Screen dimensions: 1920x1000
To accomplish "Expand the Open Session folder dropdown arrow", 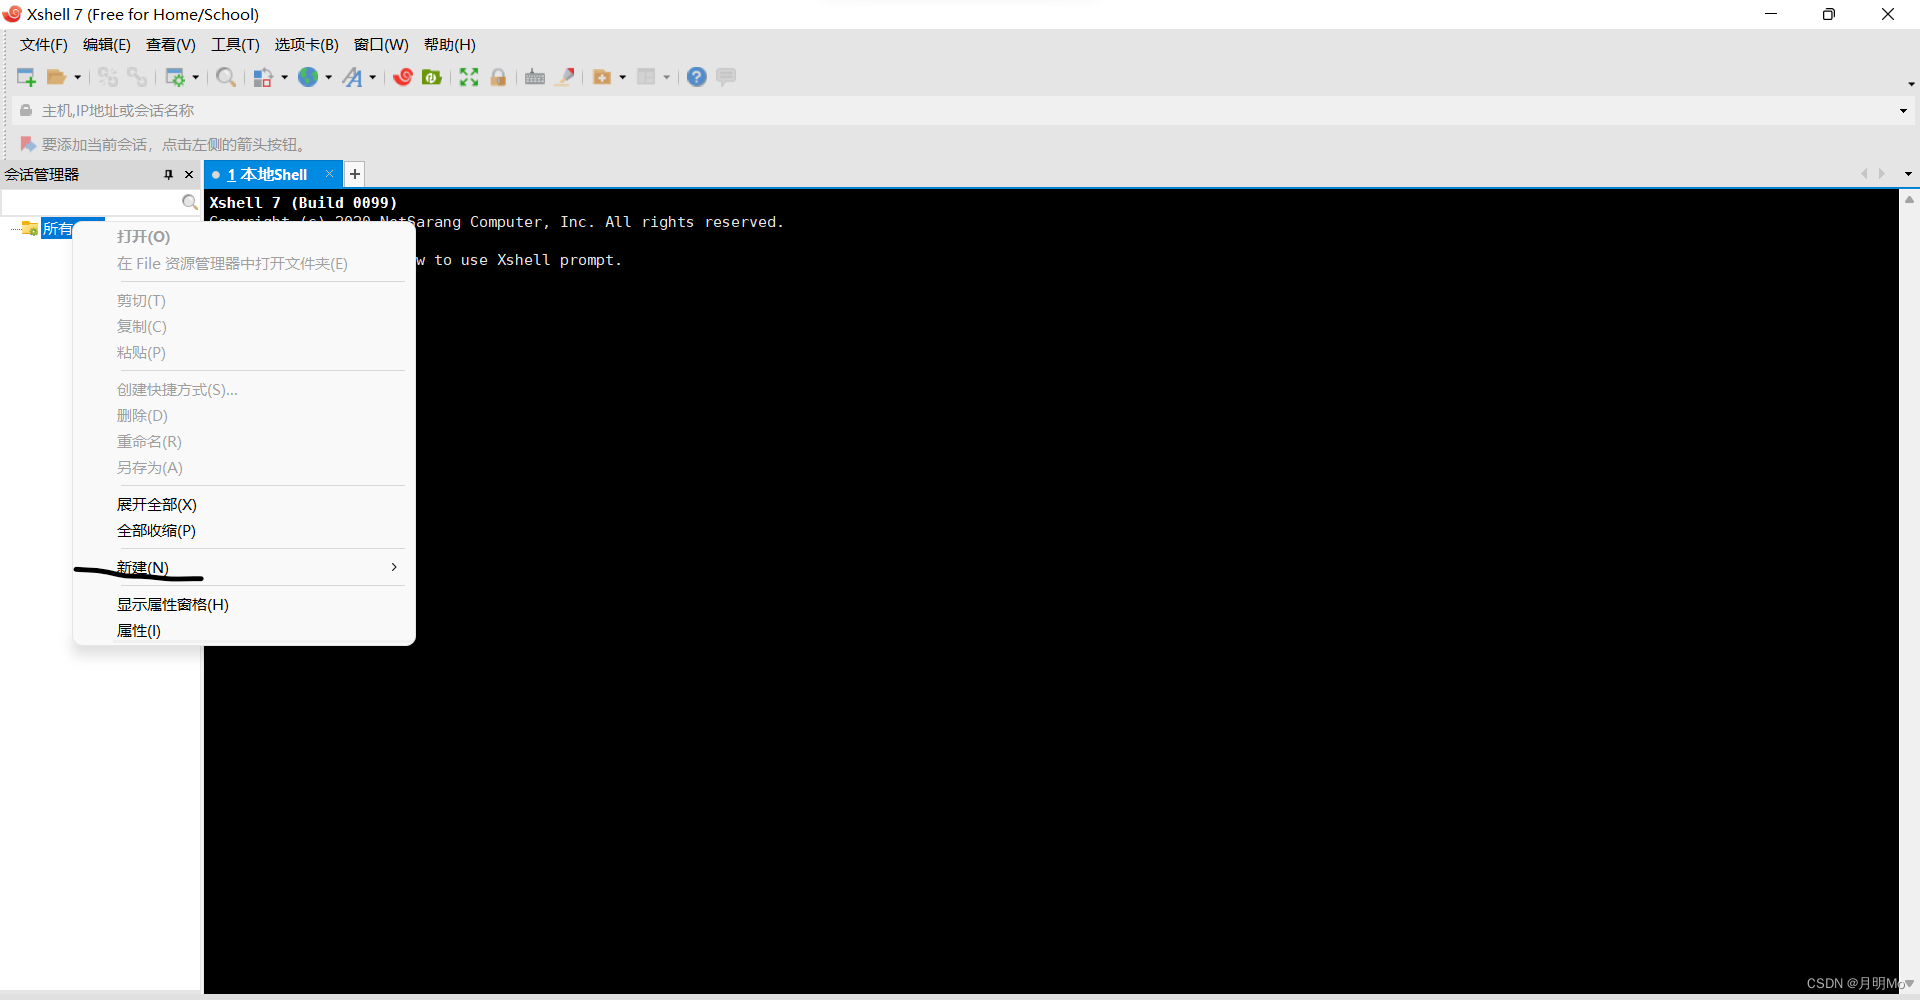I will pos(77,77).
